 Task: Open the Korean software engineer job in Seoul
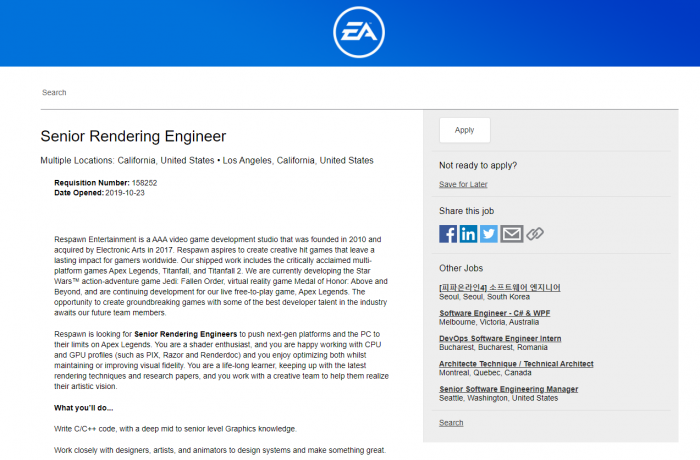(x=500, y=288)
